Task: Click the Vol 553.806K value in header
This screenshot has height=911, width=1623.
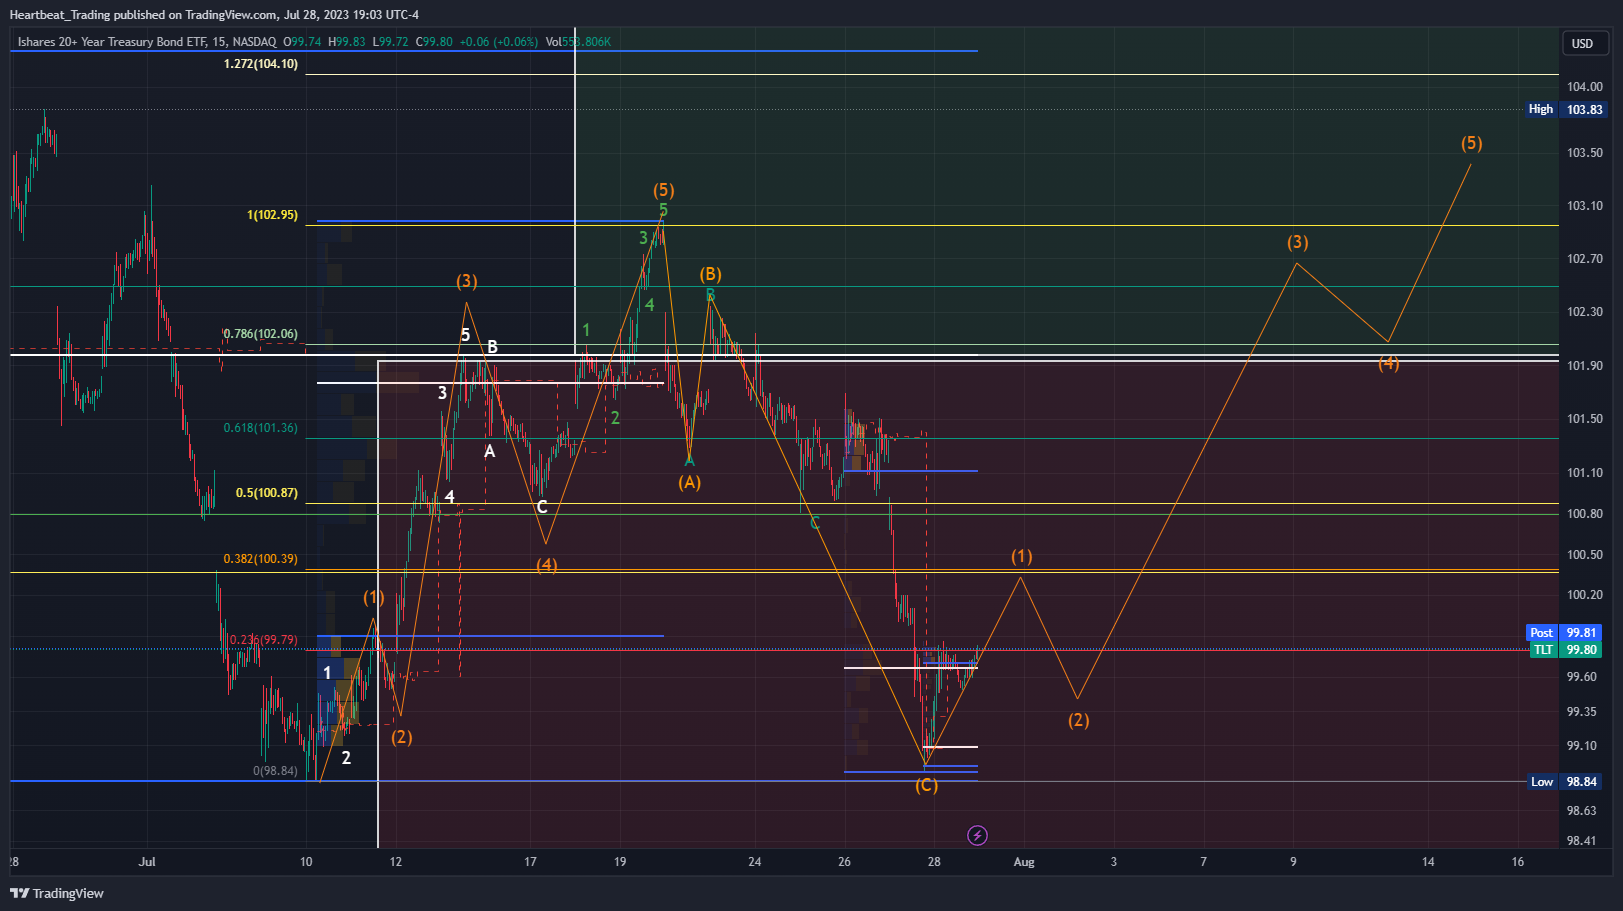Action: click(x=578, y=42)
